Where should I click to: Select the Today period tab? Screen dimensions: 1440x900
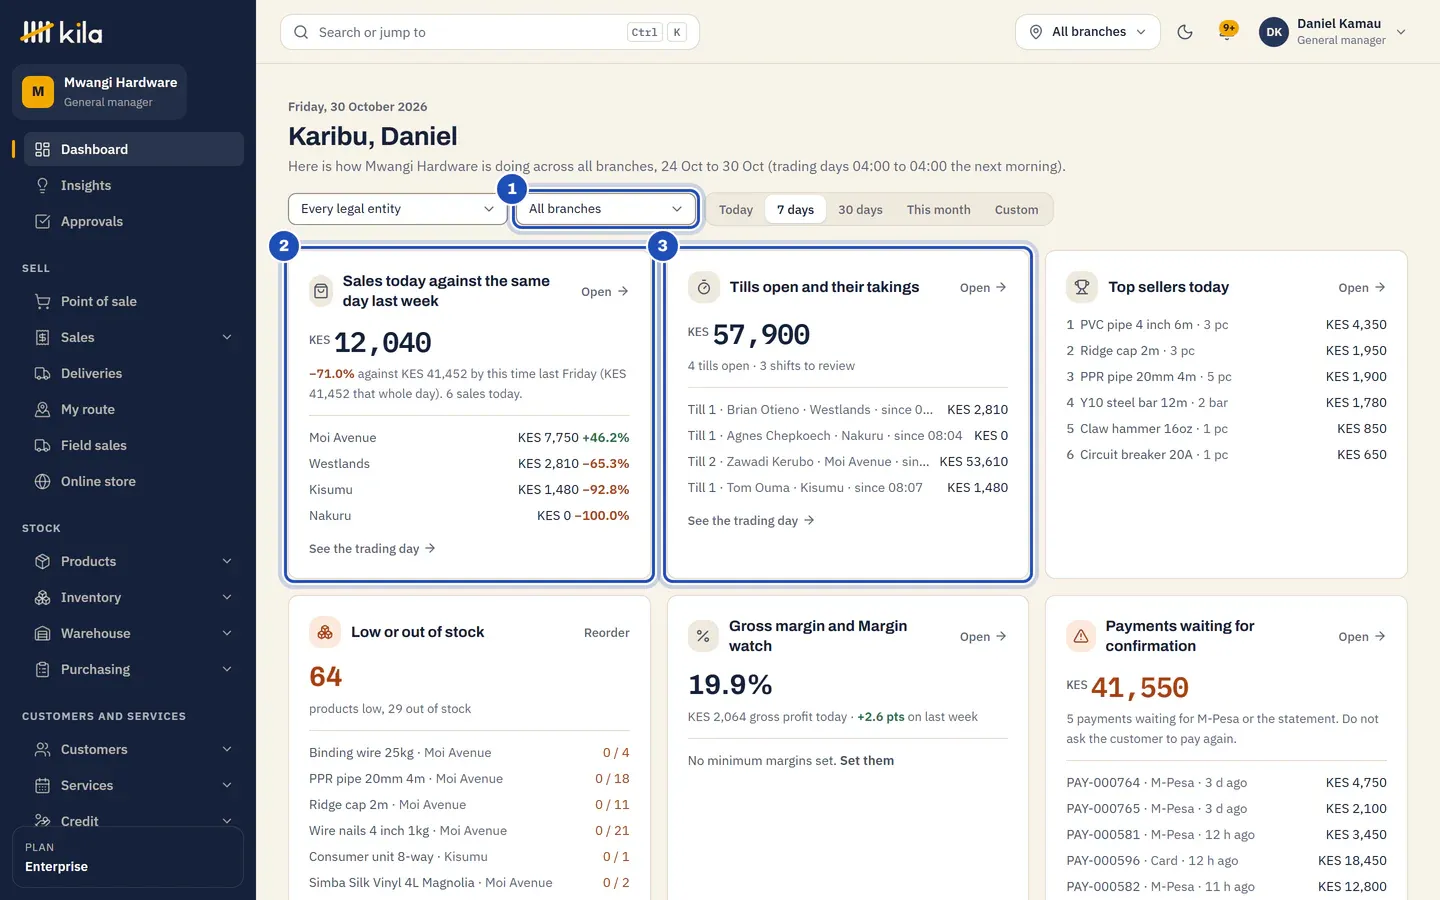tap(736, 209)
